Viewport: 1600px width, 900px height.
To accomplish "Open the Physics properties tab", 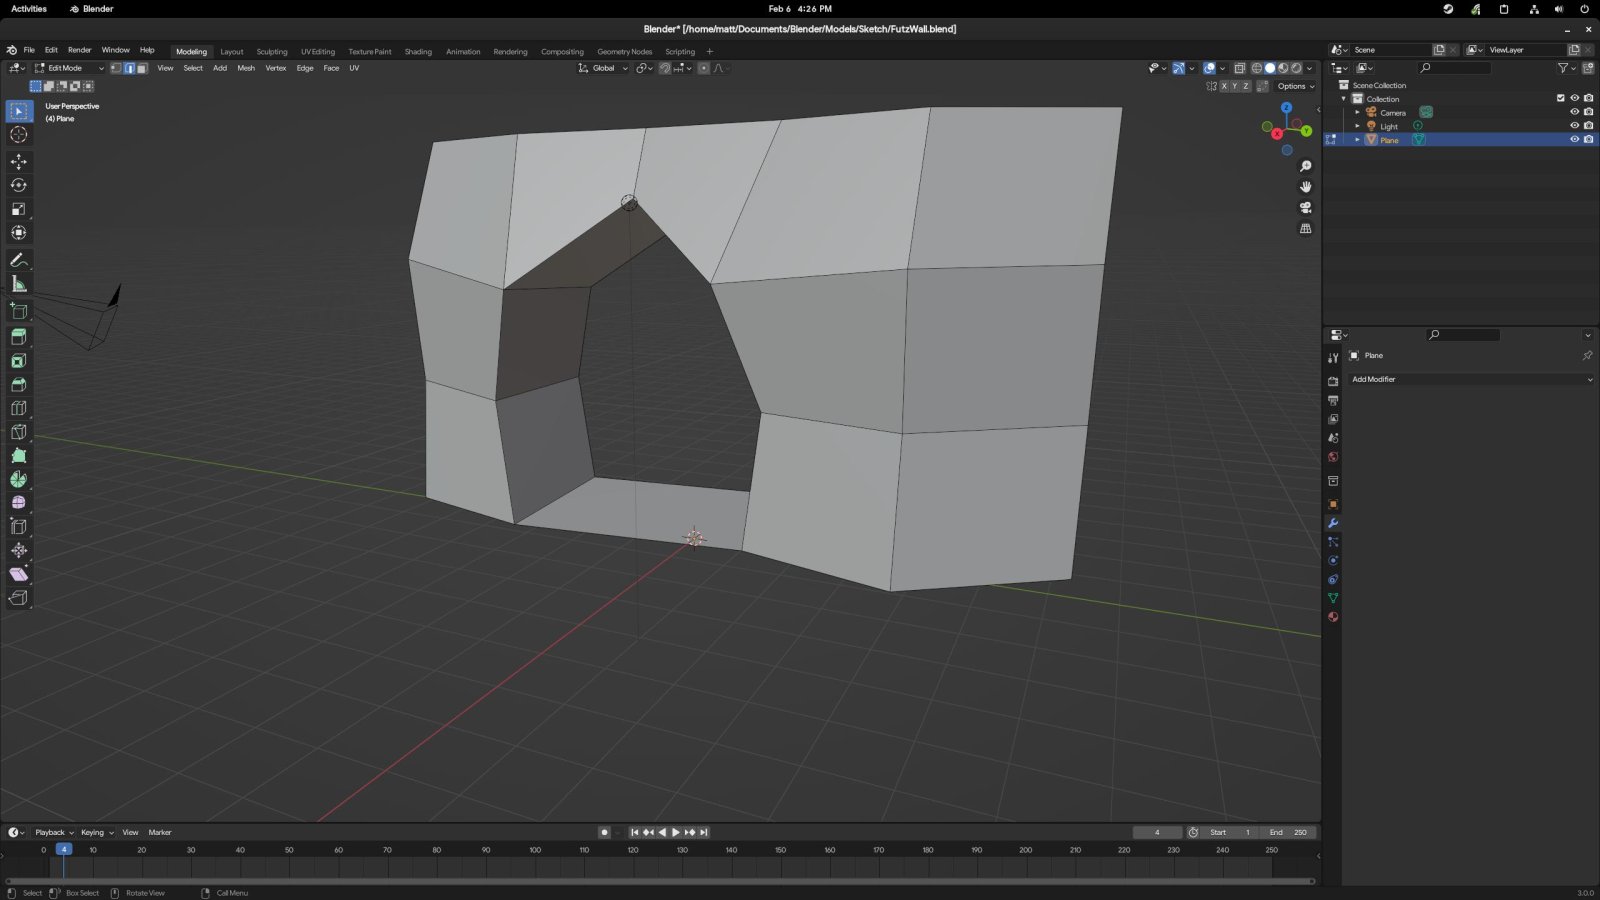I will 1333,561.
